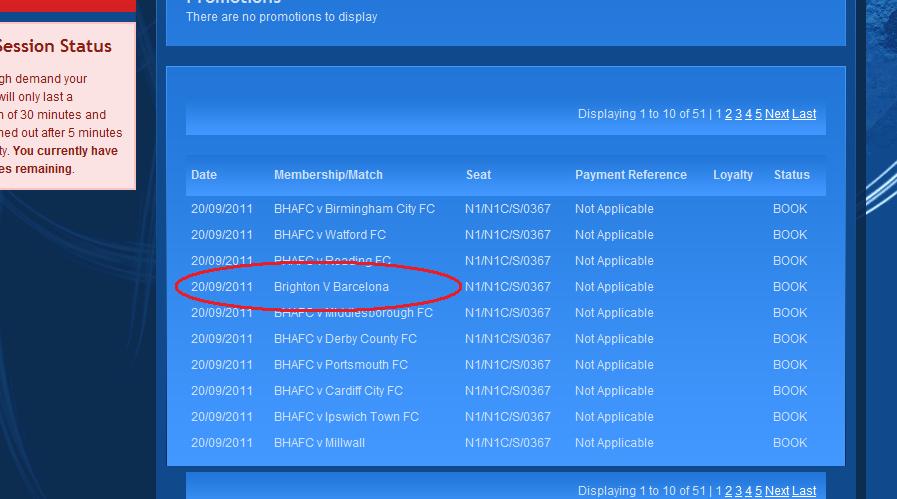Select the BHAFC v Ipswich Town FC match
The height and width of the screenshot is (499, 897).
(x=346, y=417)
